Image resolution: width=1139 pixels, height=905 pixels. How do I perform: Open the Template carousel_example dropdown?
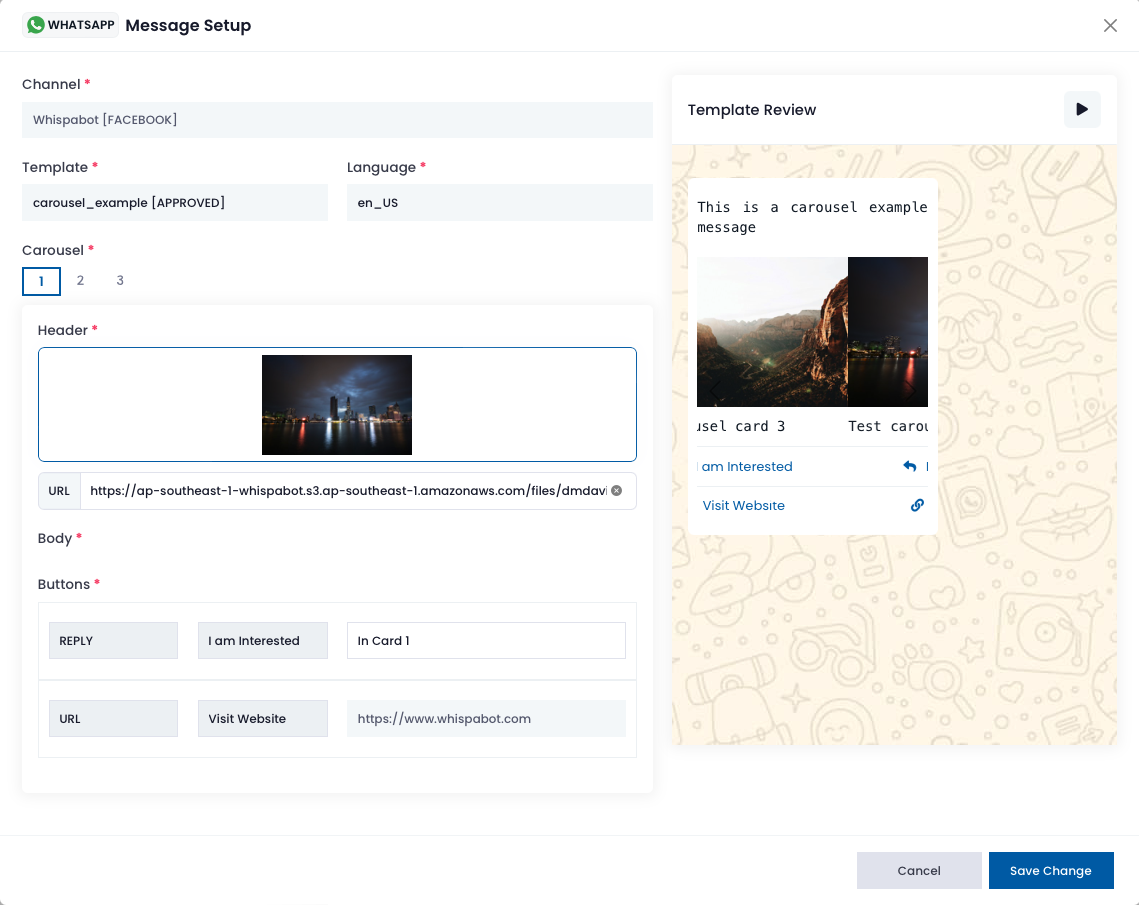pyautogui.click(x=174, y=203)
